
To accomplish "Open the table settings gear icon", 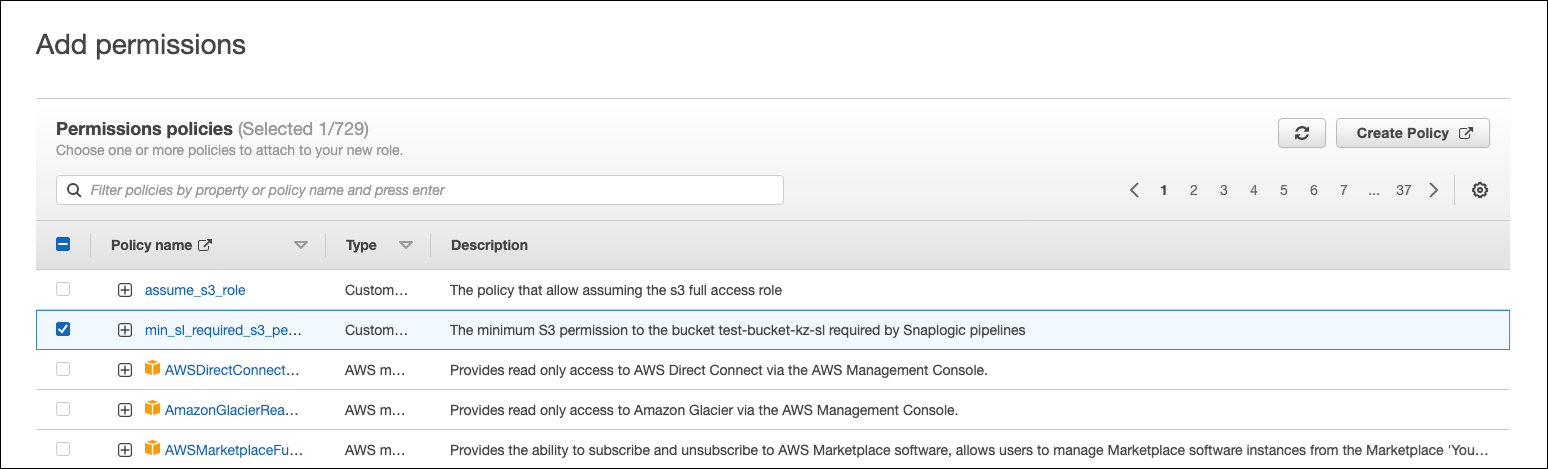I will click(1480, 190).
